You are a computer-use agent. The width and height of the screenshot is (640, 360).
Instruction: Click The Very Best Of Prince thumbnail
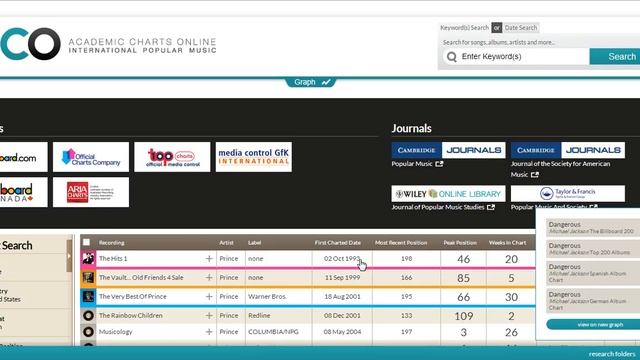pos(88,296)
